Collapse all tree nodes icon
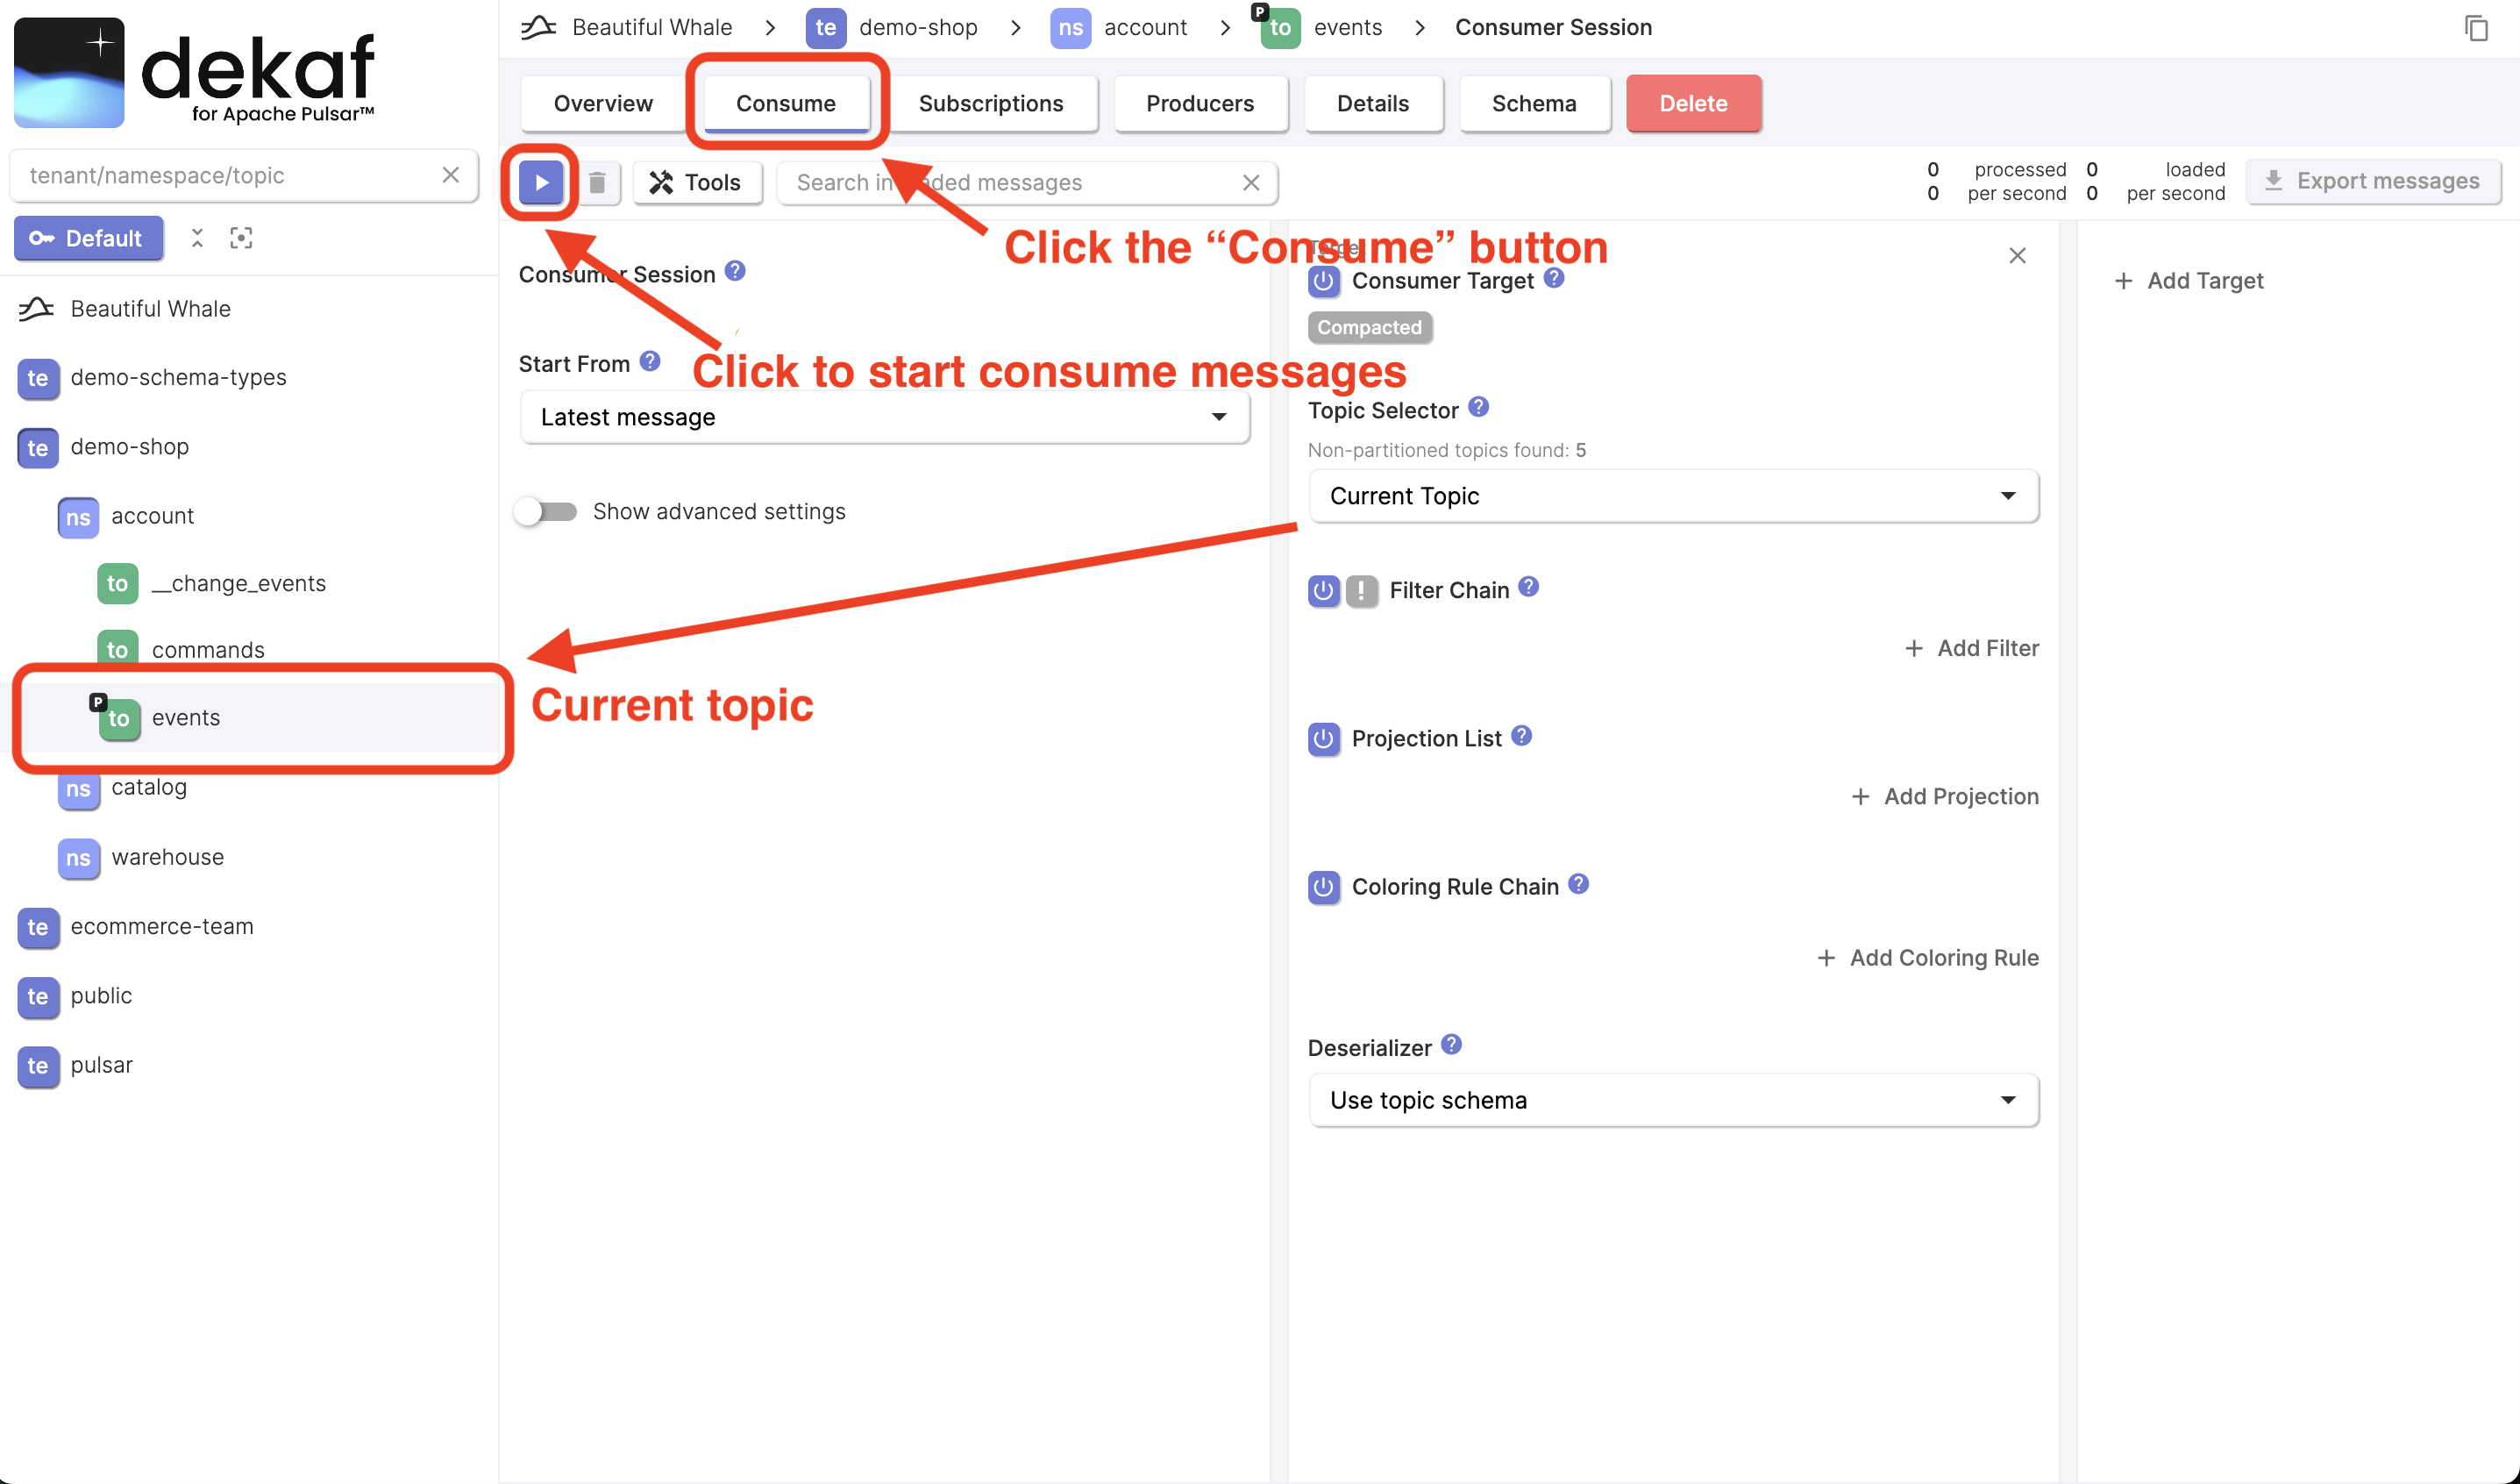 click(x=197, y=238)
